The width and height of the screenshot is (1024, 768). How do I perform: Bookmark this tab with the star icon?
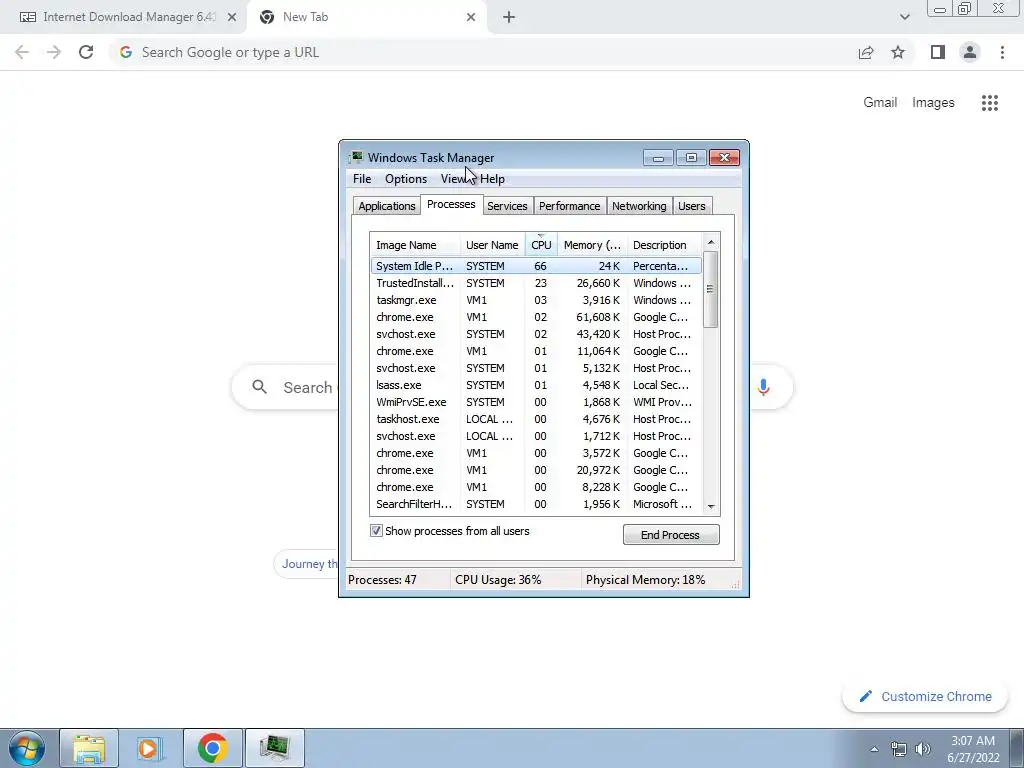click(x=898, y=52)
